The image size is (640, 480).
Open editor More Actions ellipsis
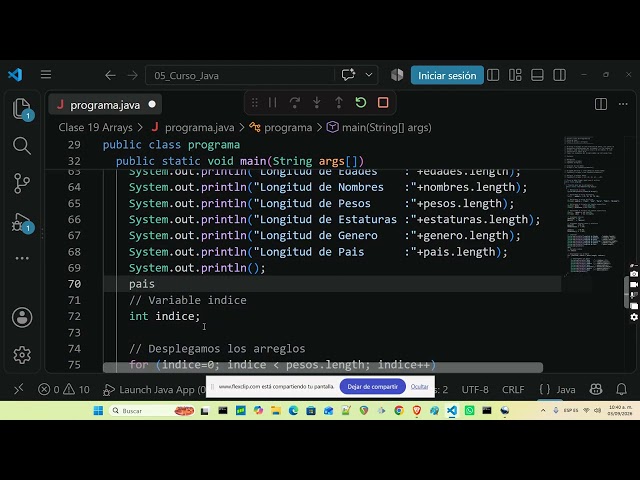[x=623, y=104]
